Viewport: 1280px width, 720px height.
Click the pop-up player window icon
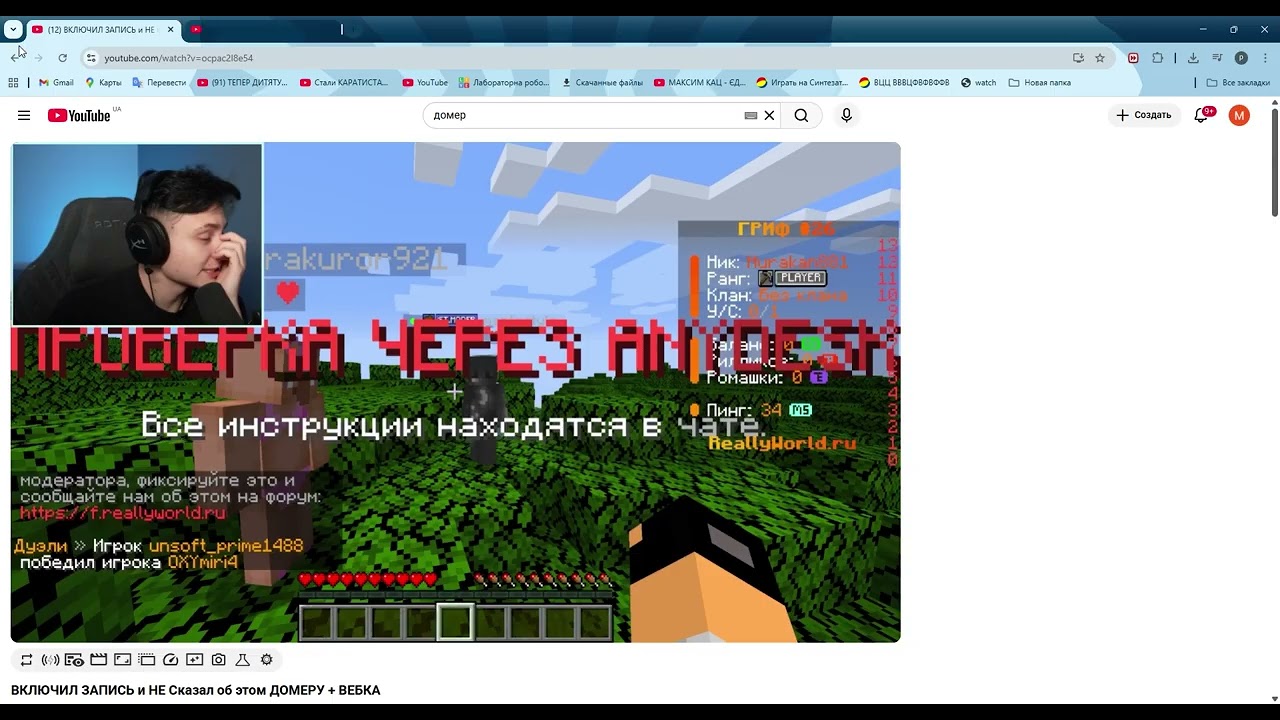coord(147,660)
